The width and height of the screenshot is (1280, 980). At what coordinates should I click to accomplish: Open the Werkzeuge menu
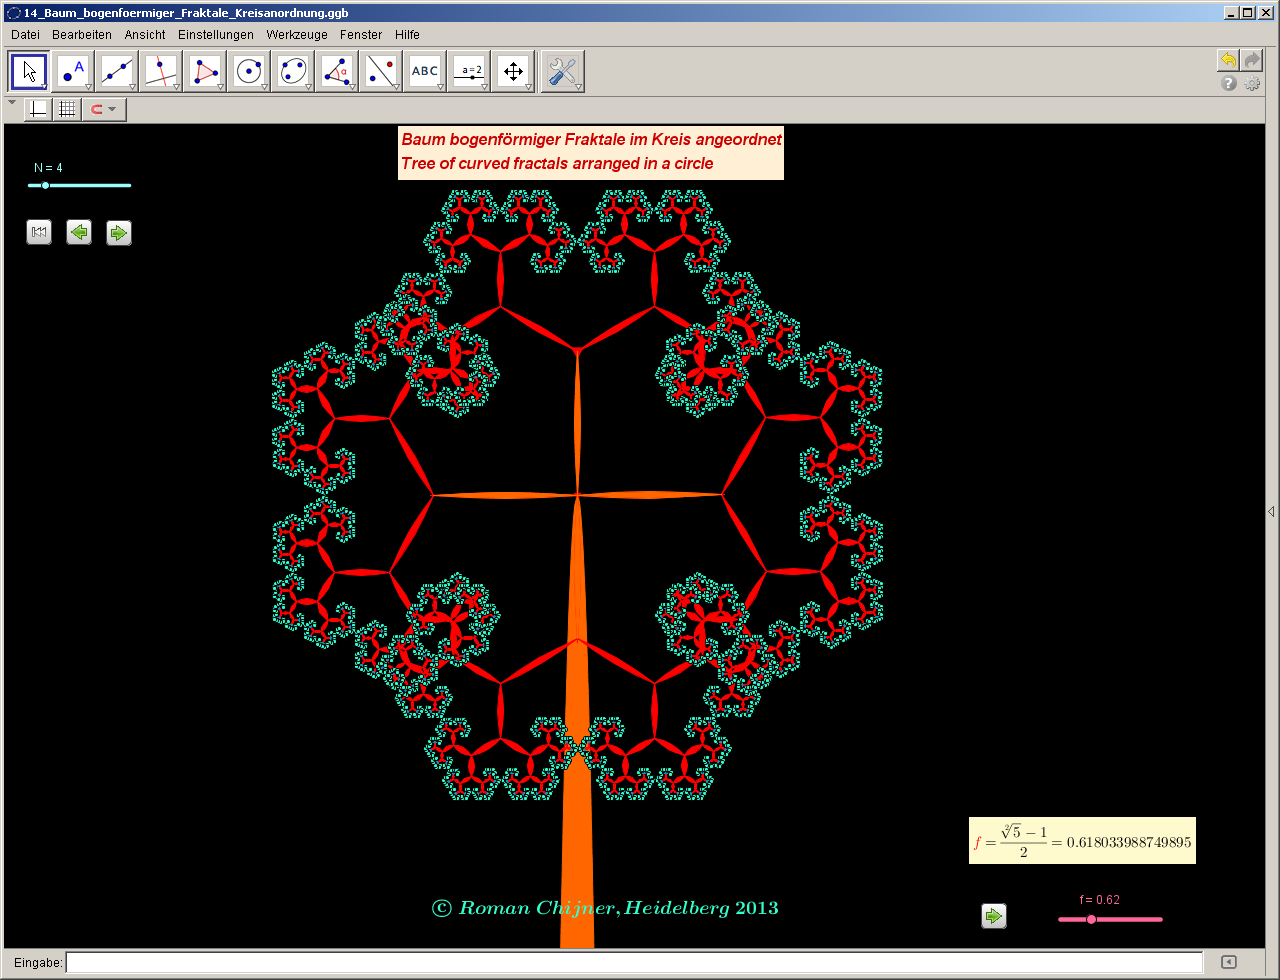[296, 34]
